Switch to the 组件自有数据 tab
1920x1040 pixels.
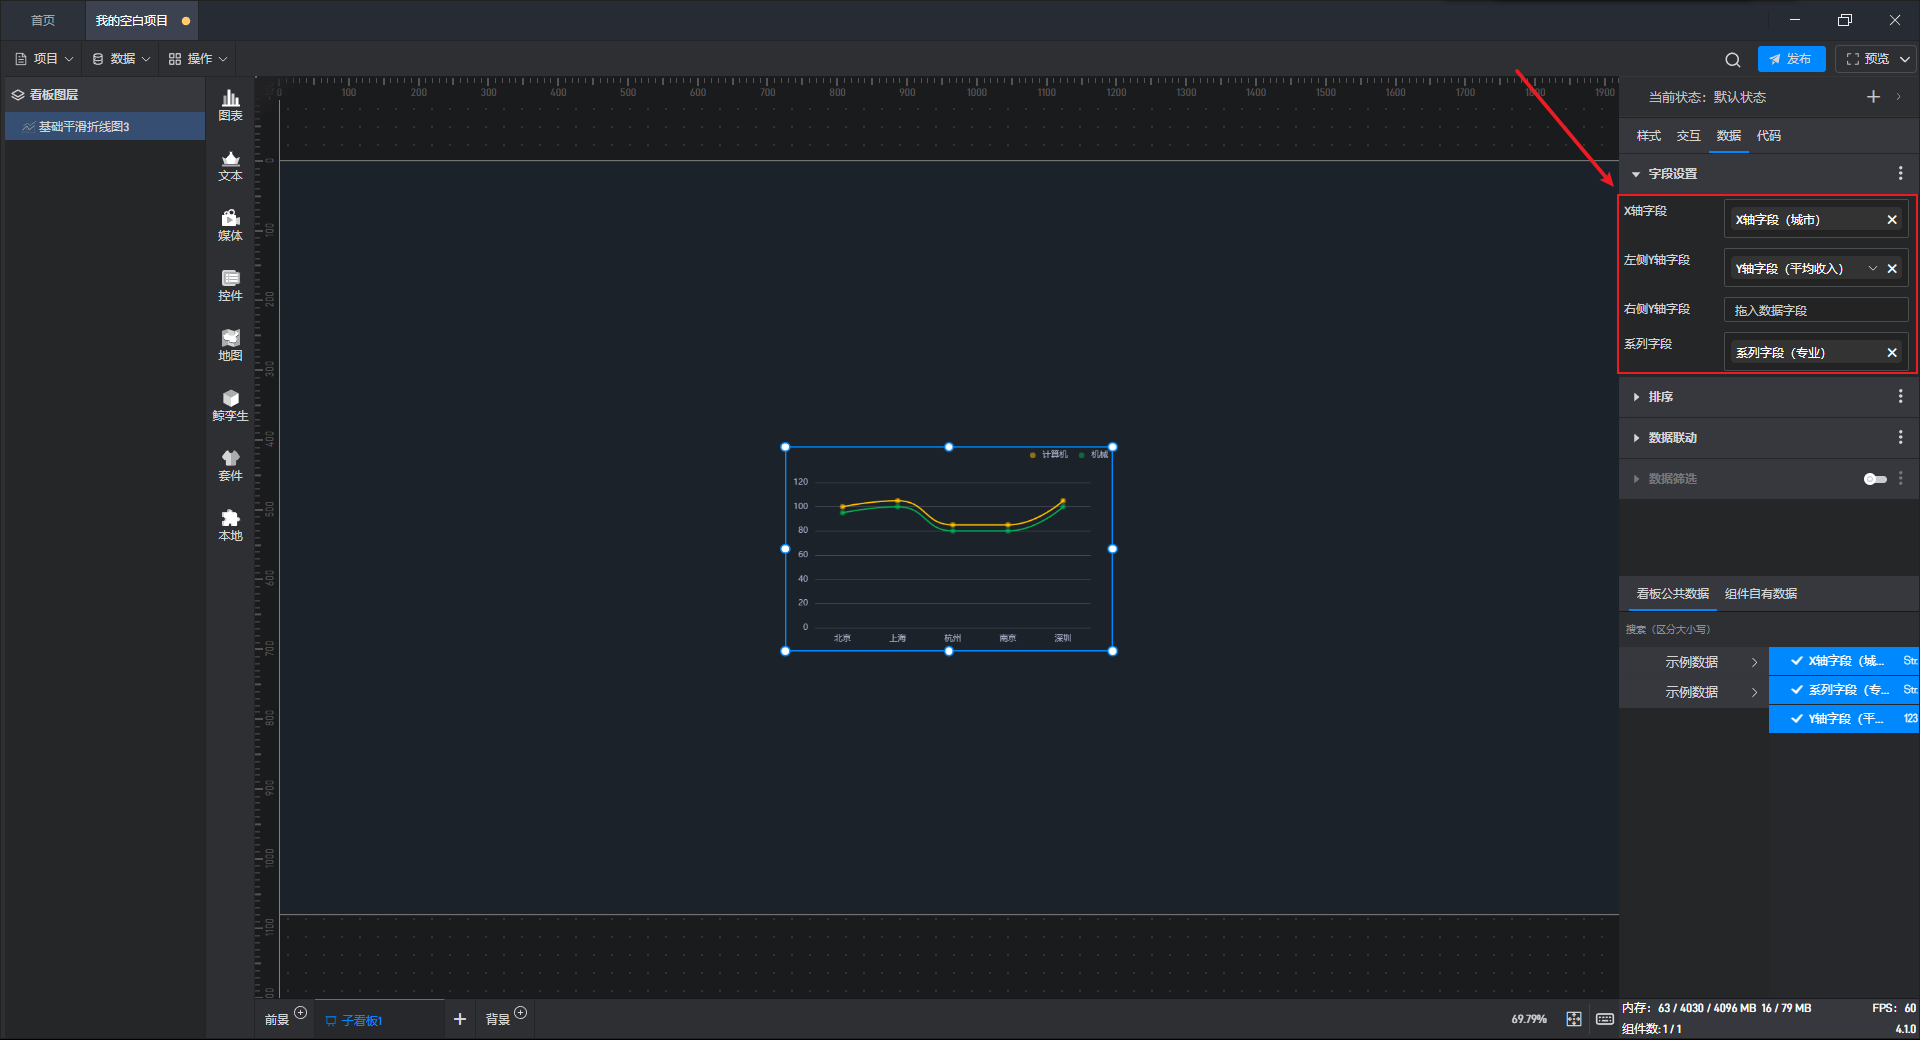(x=1760, y=594)
